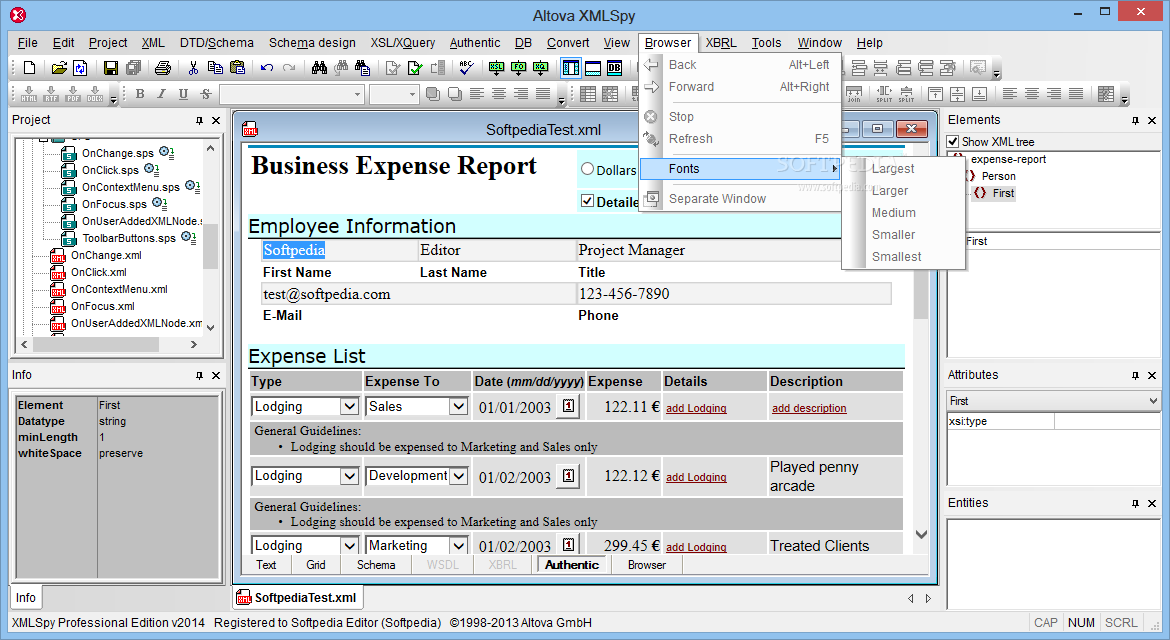Select ToolbarButtons.sps in Project tree

(129, 238)
